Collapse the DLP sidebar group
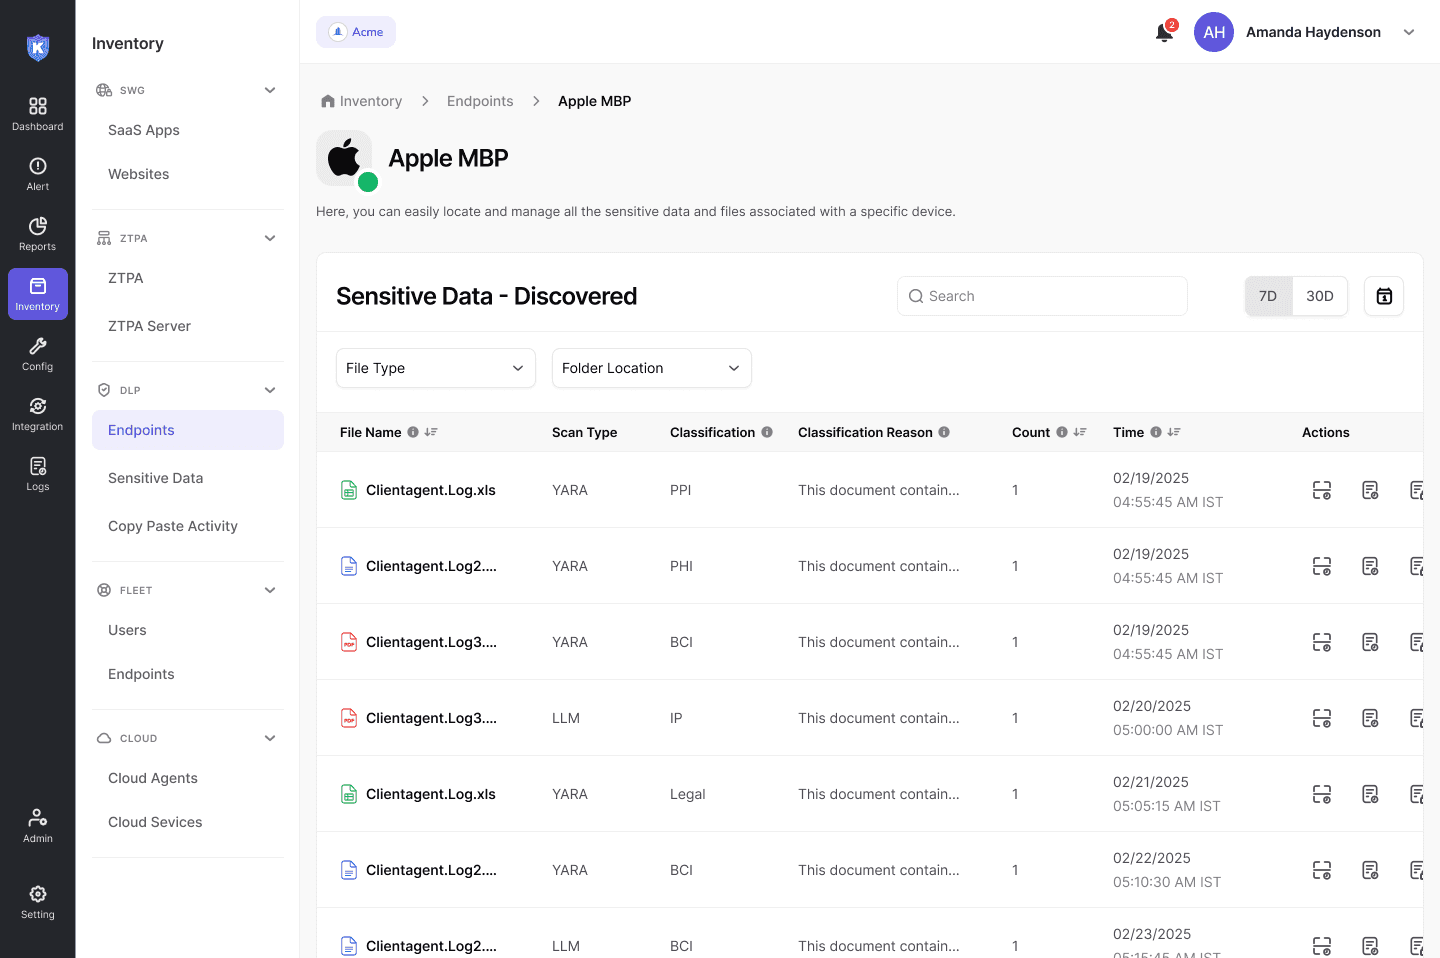The image size is (1440, 958). (270, 390)
